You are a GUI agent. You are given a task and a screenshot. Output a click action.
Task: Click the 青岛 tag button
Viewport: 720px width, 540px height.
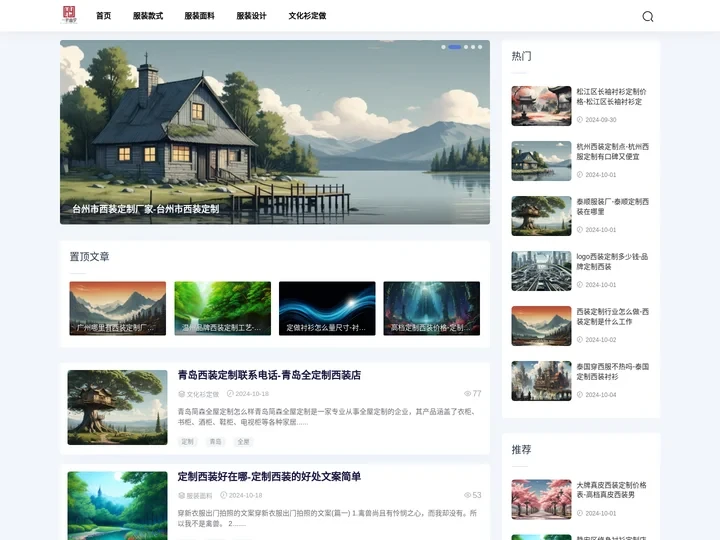[215, 441]
